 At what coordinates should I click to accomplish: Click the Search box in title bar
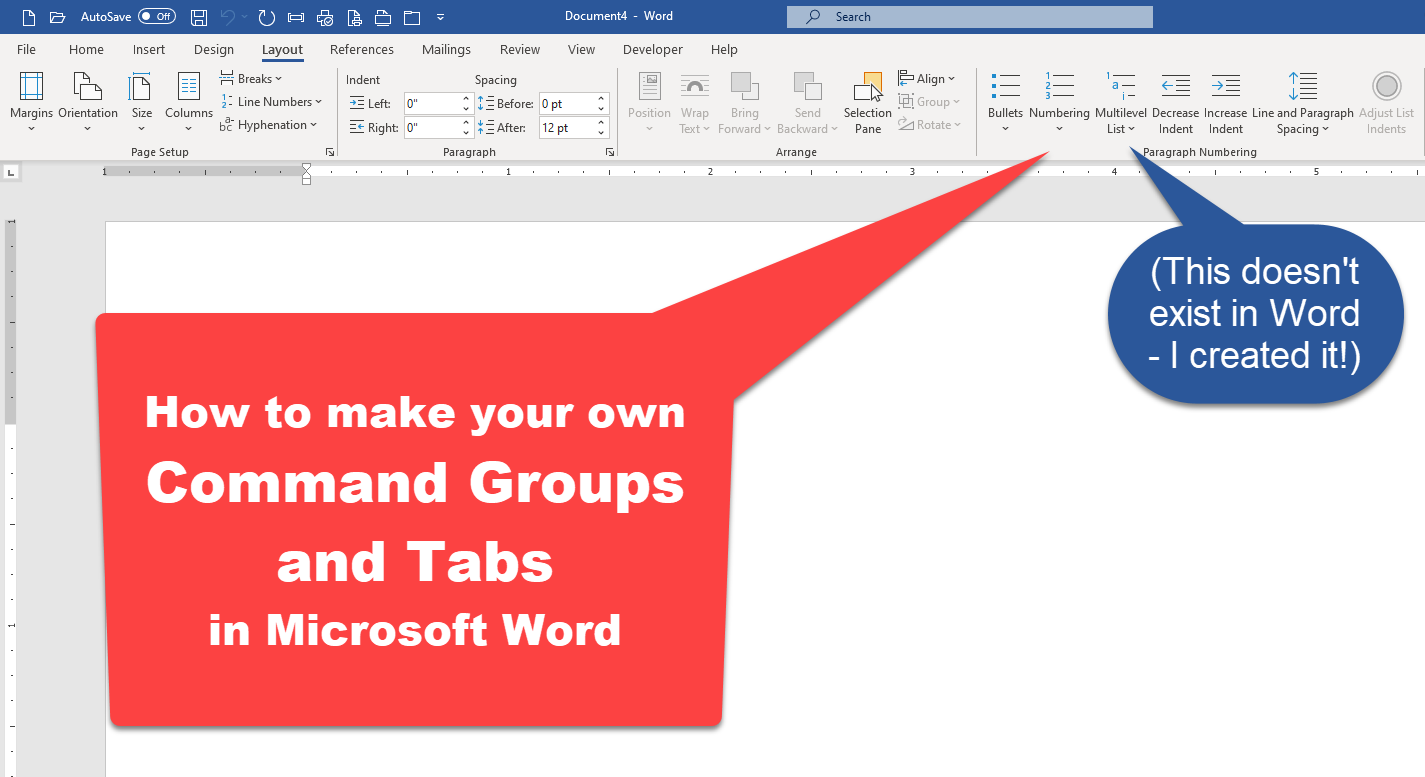[x=969, y=17]
